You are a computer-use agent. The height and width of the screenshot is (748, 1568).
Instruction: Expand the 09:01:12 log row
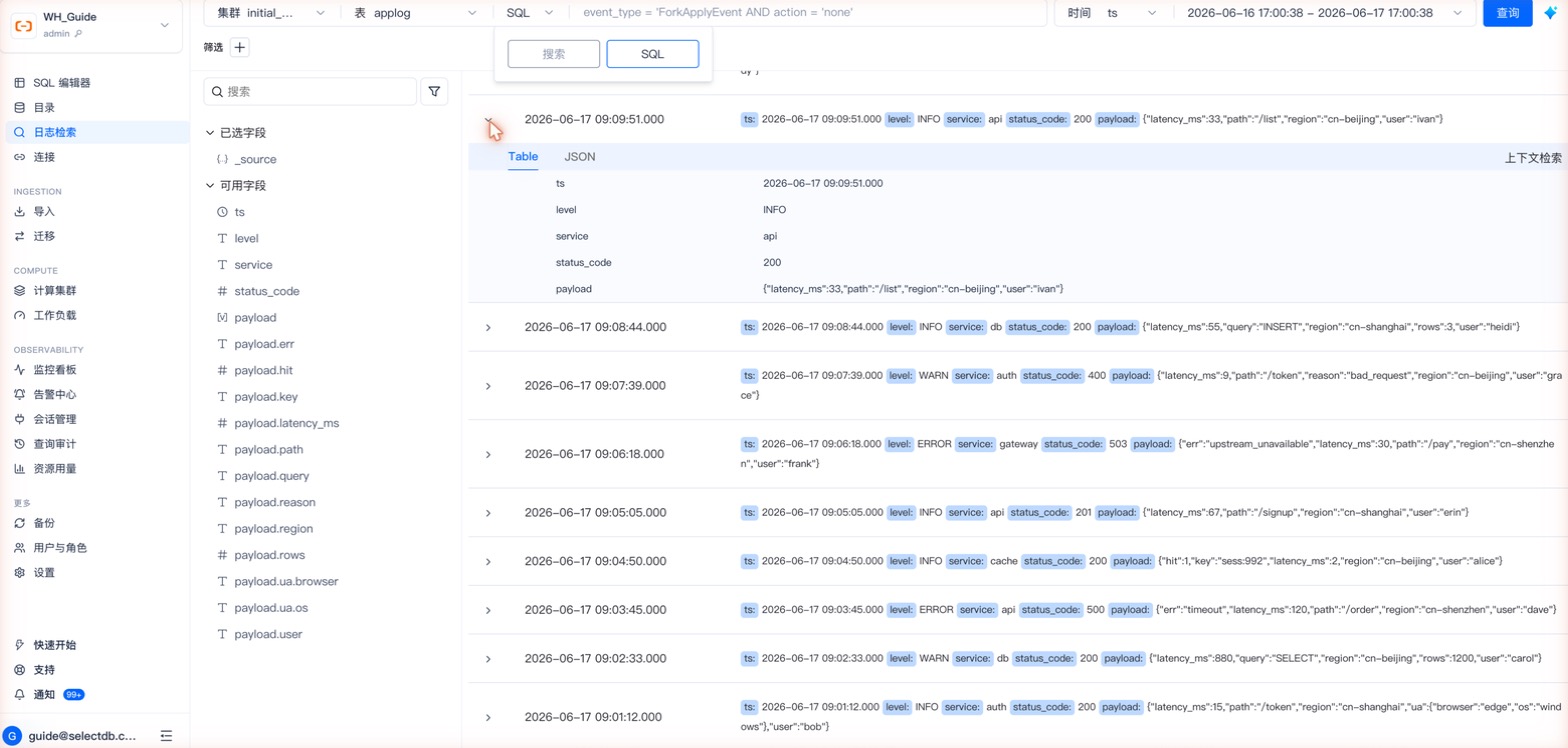pos(488,717)
